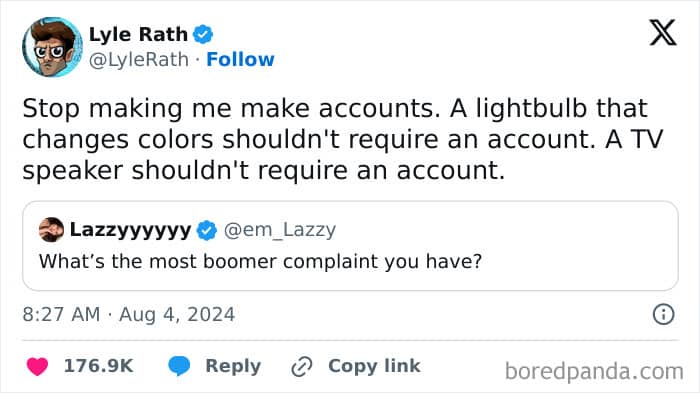Open the @LyleRath handle link
700x393 pixels.
[139, 60]
